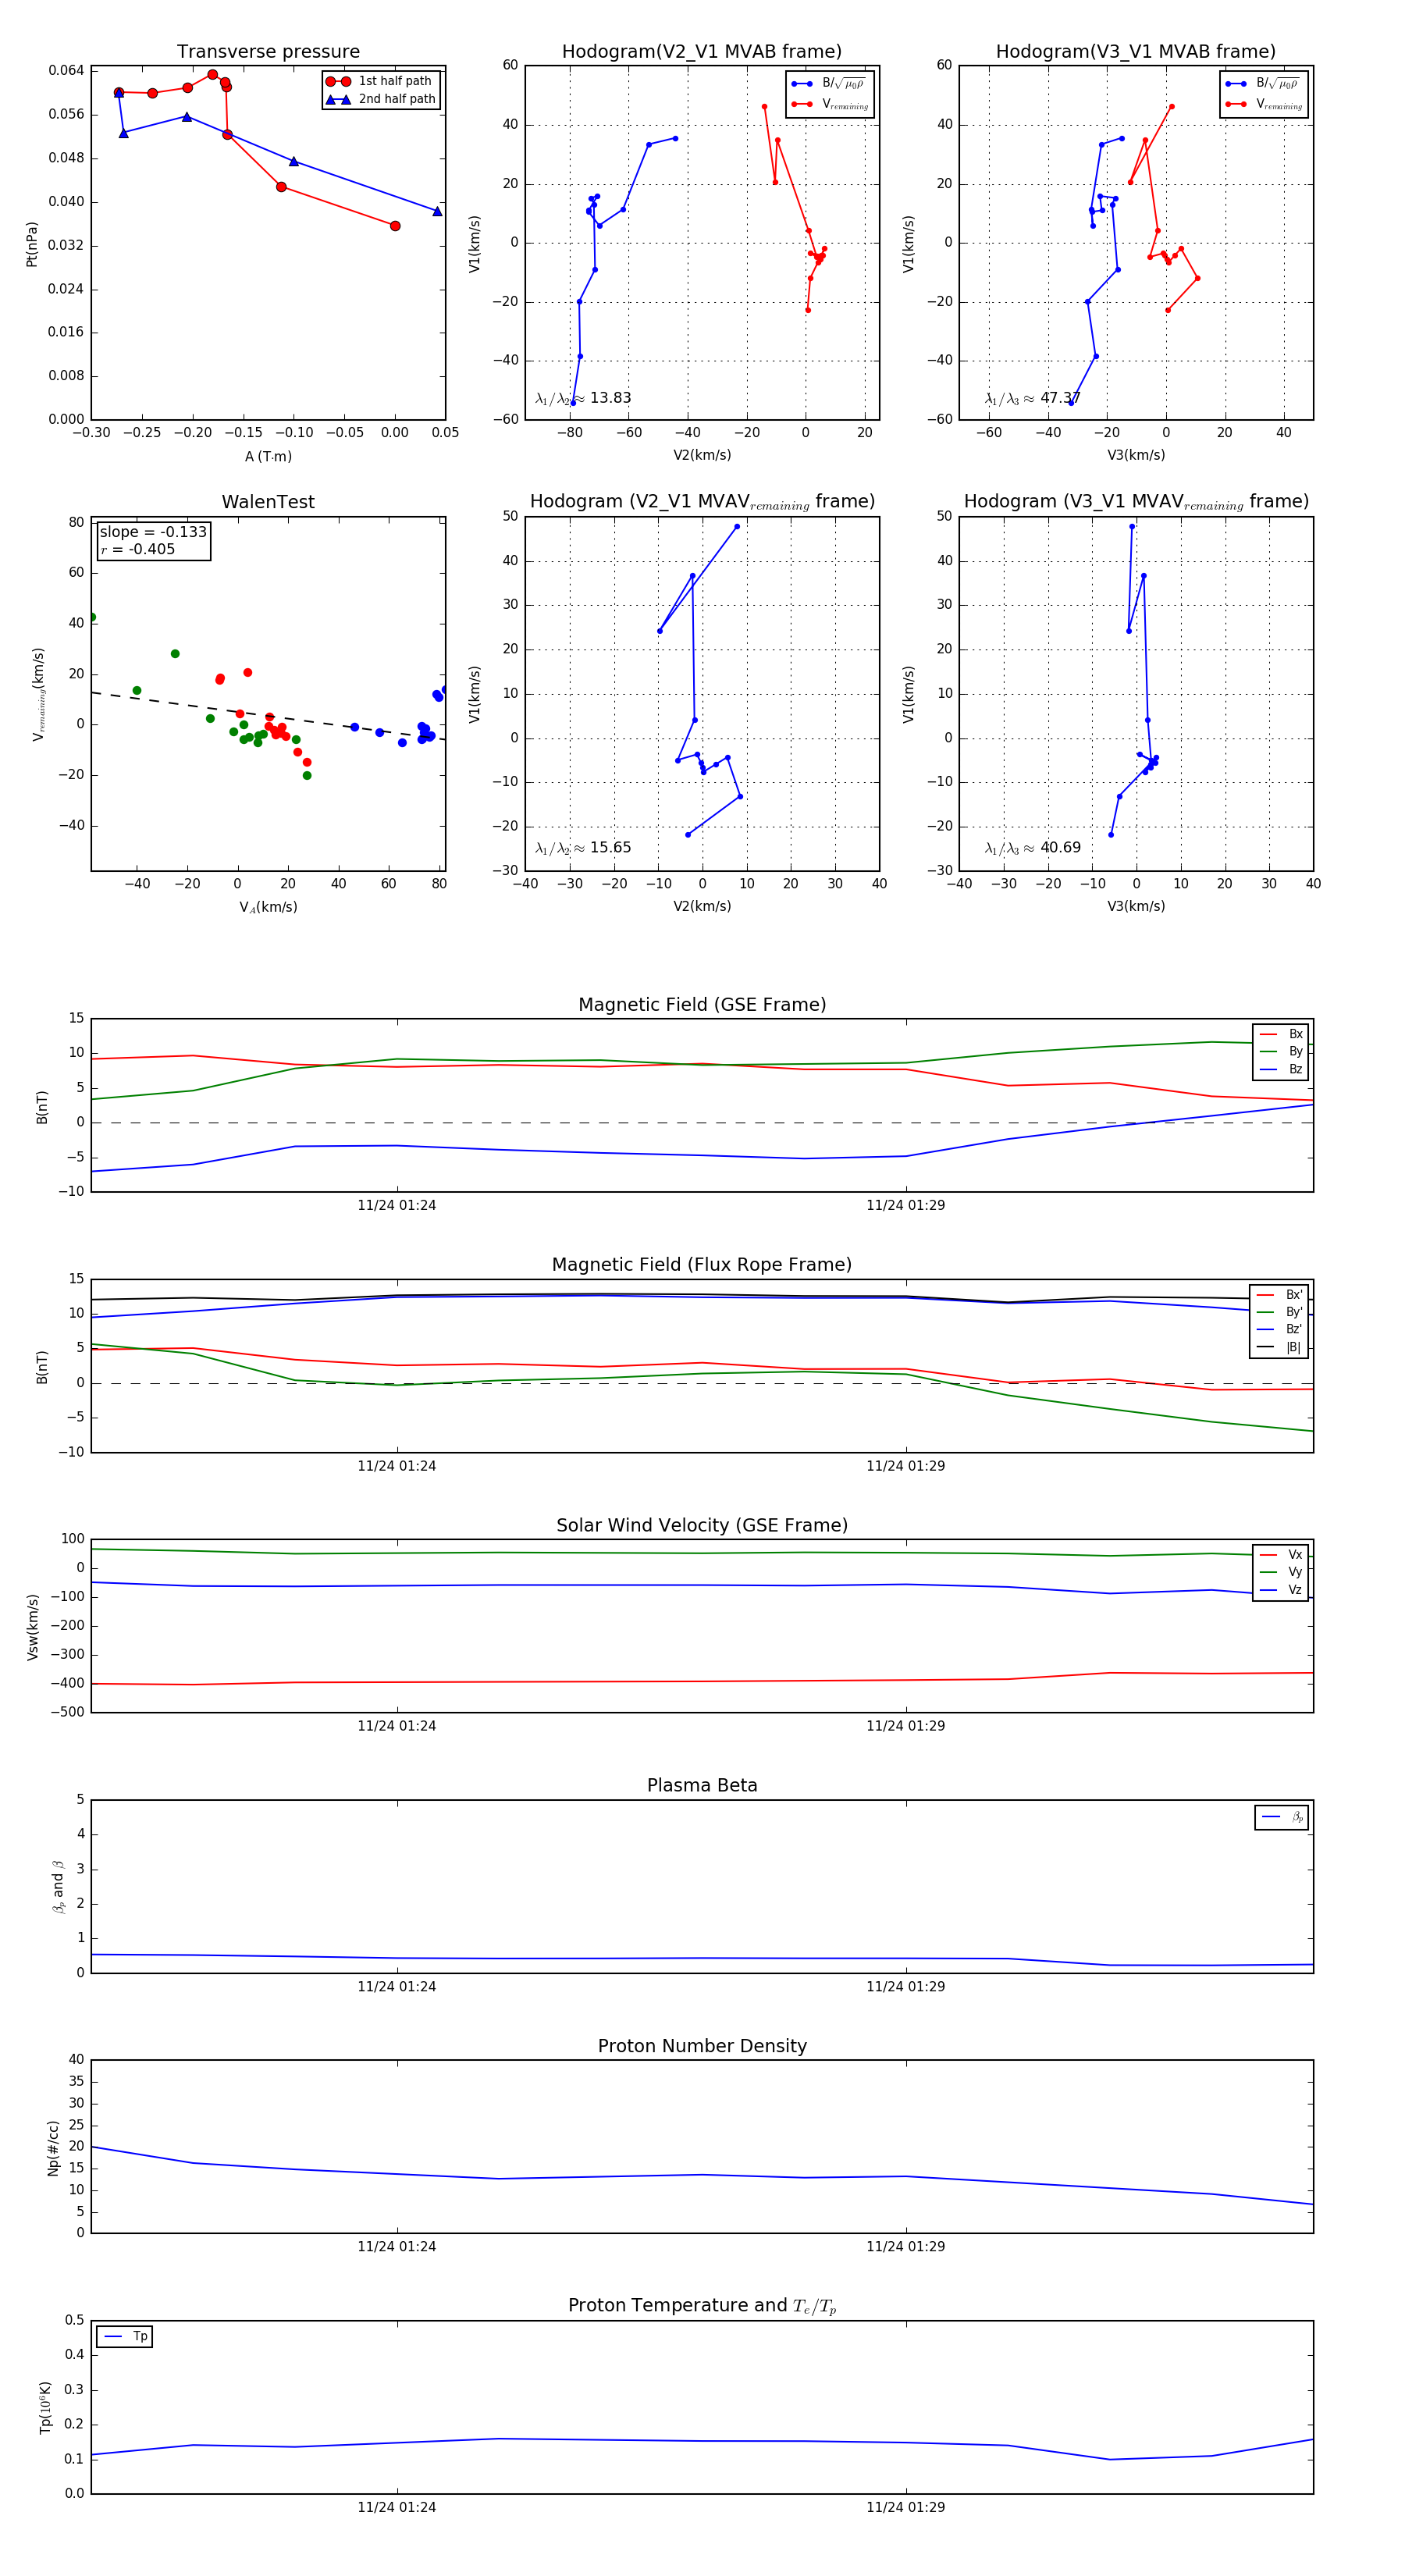Click the '|B|' legend entry
Viewport: 1405px width, 2576px height.
(1279, 1347)
